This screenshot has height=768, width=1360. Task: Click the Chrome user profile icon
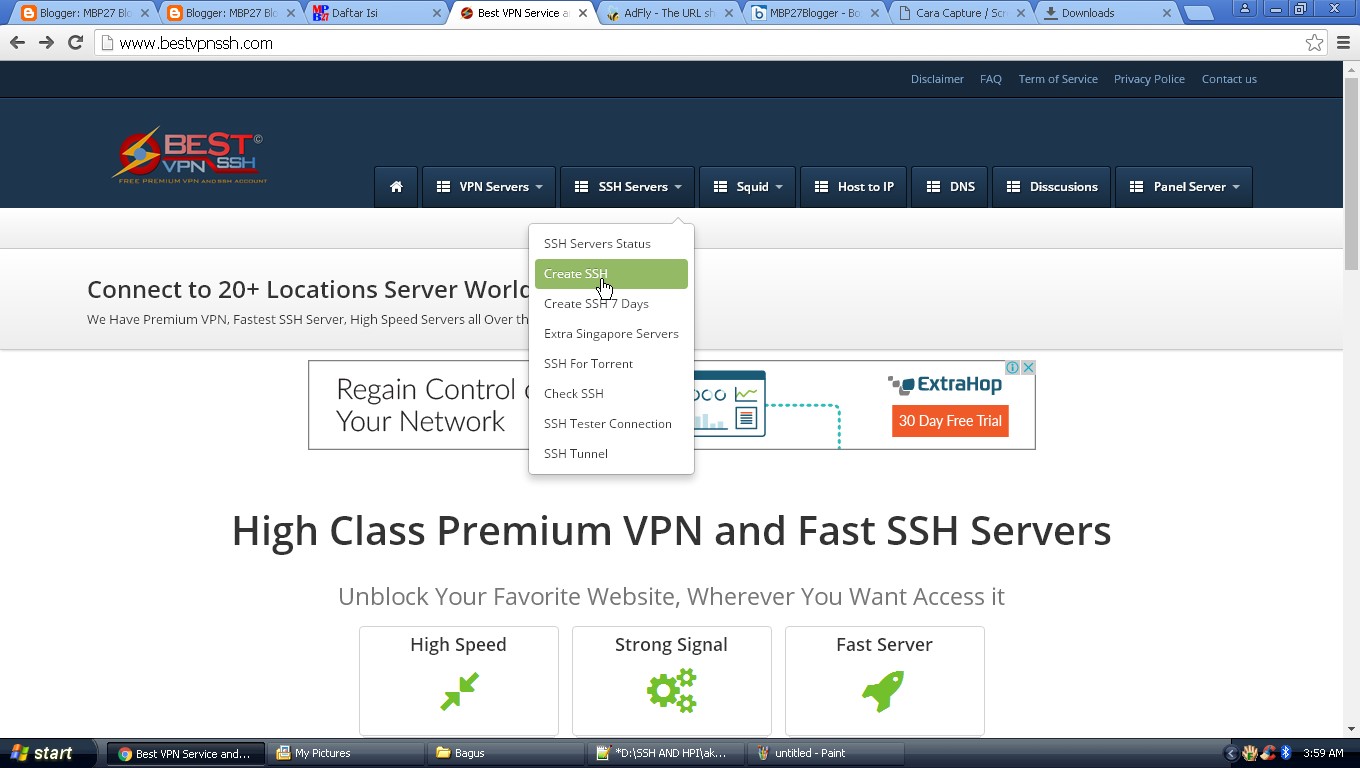click(x=1245, y=8)
